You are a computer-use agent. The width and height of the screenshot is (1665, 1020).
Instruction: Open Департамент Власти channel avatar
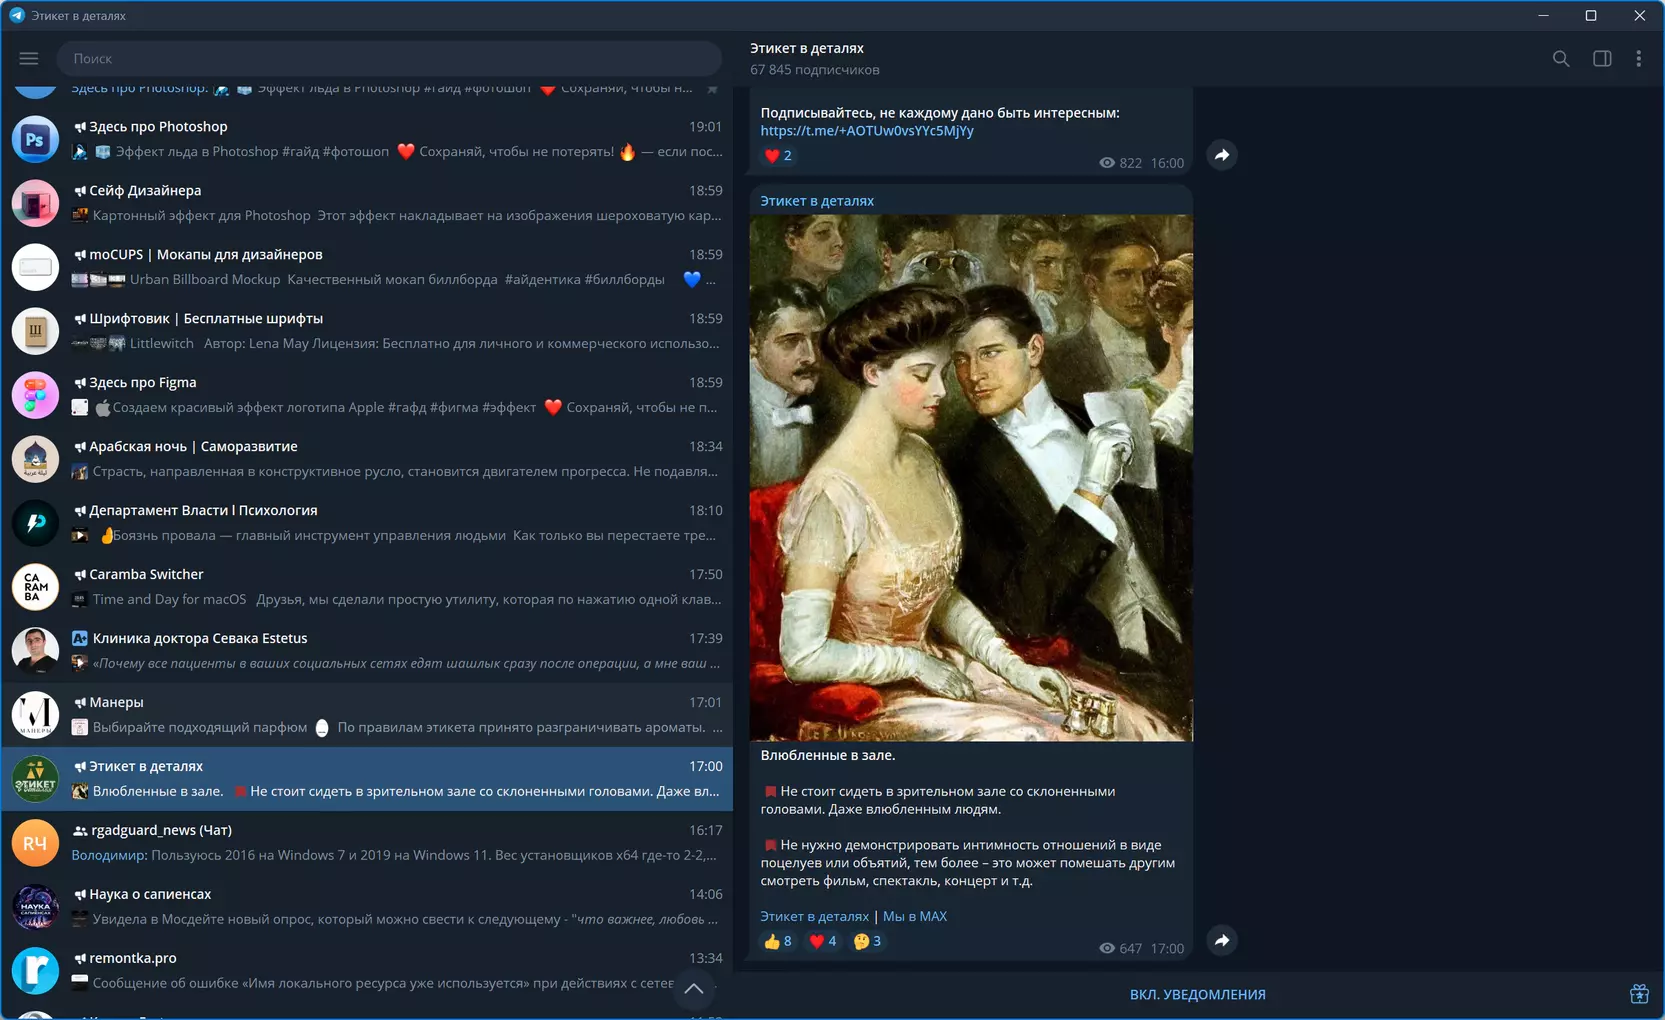[x=35, y=523]
